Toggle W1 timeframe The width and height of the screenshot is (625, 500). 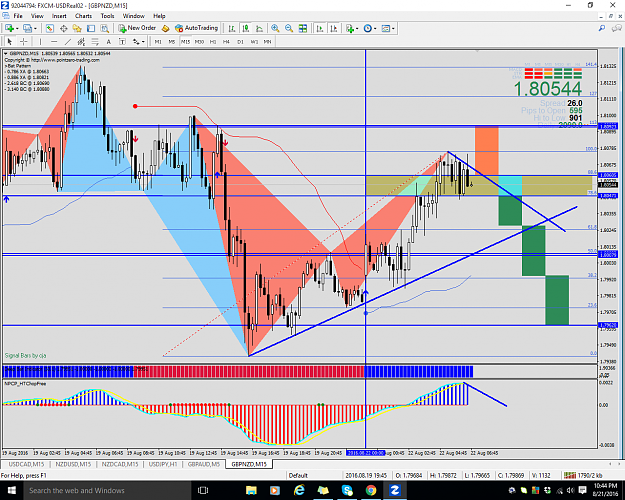(254, 41)
